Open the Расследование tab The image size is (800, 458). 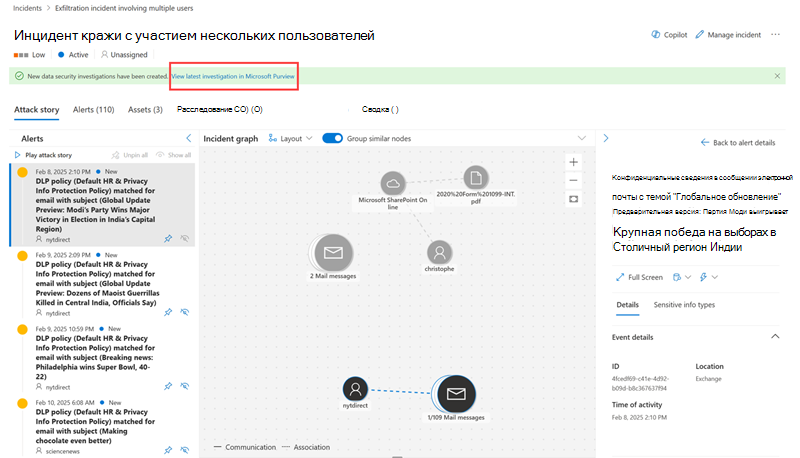click(220, 109)
